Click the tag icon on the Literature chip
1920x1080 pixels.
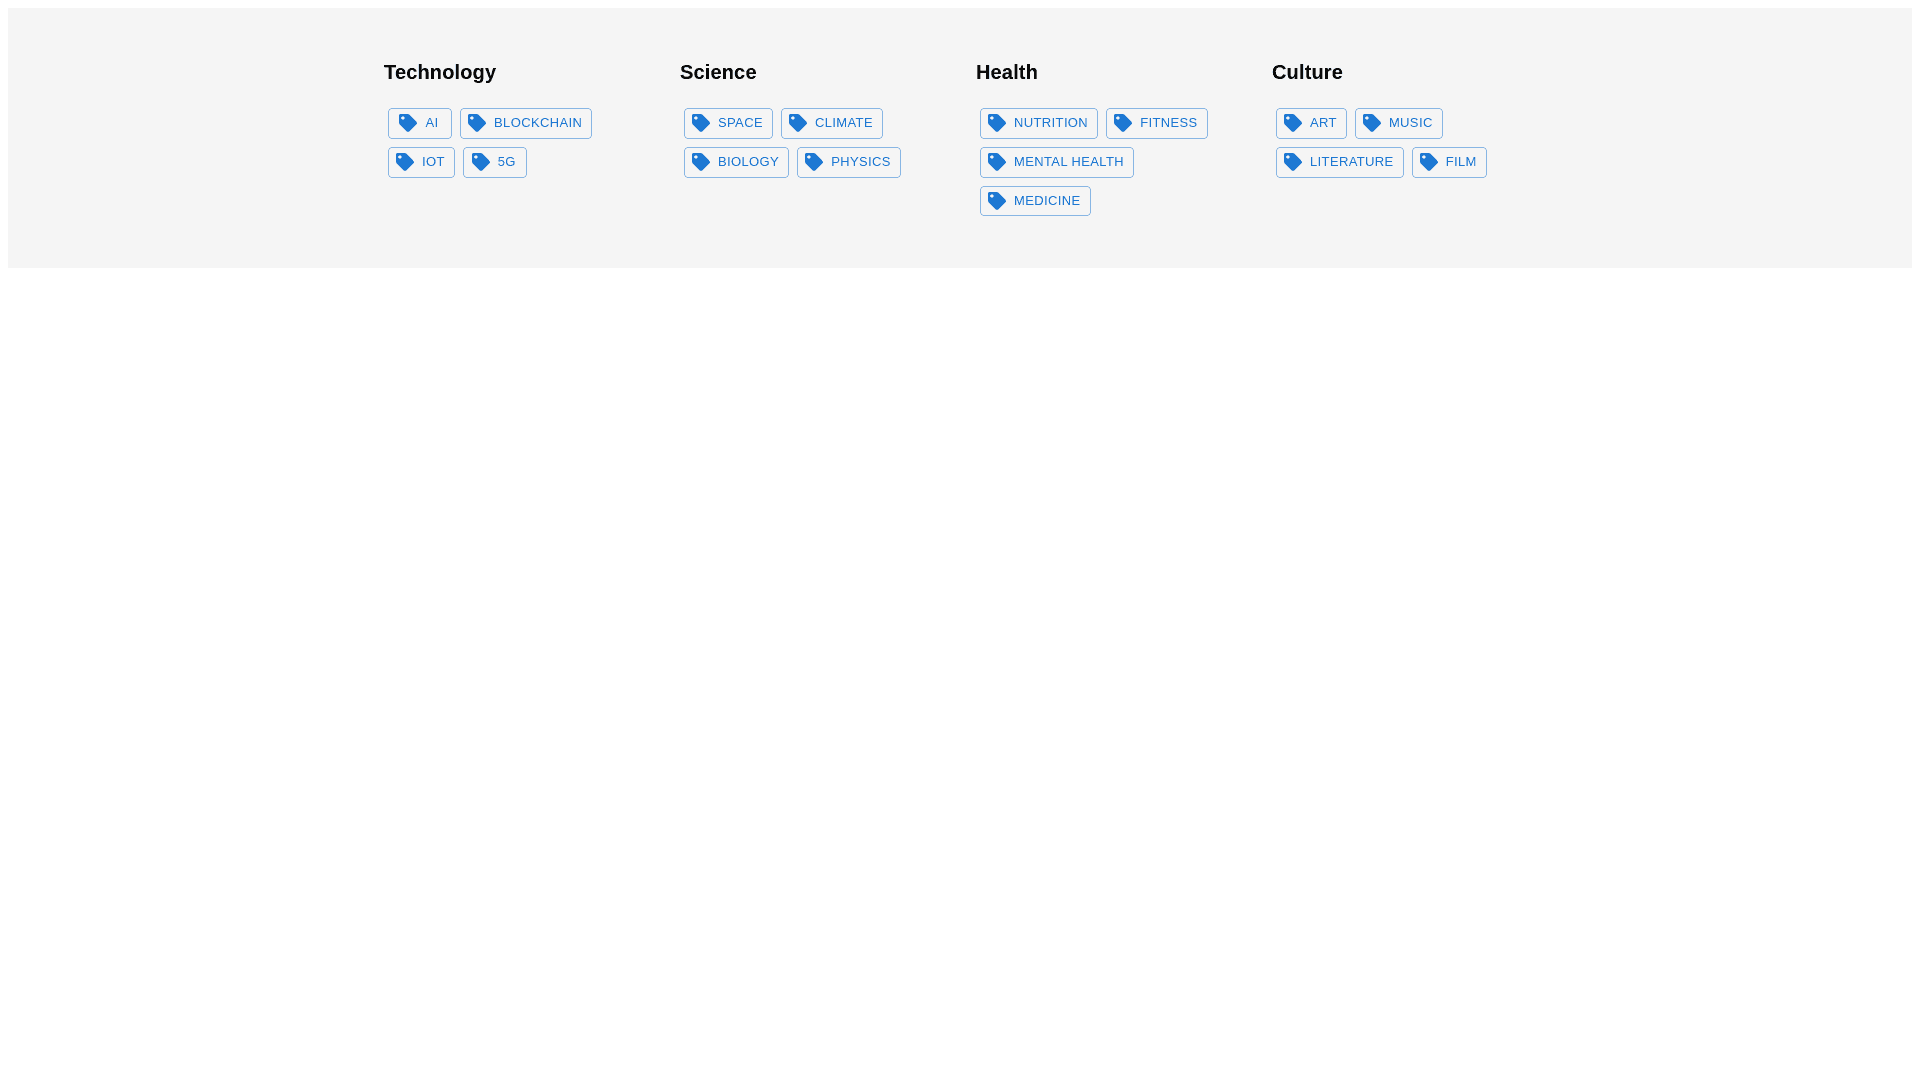click(x=1293, y=162)
